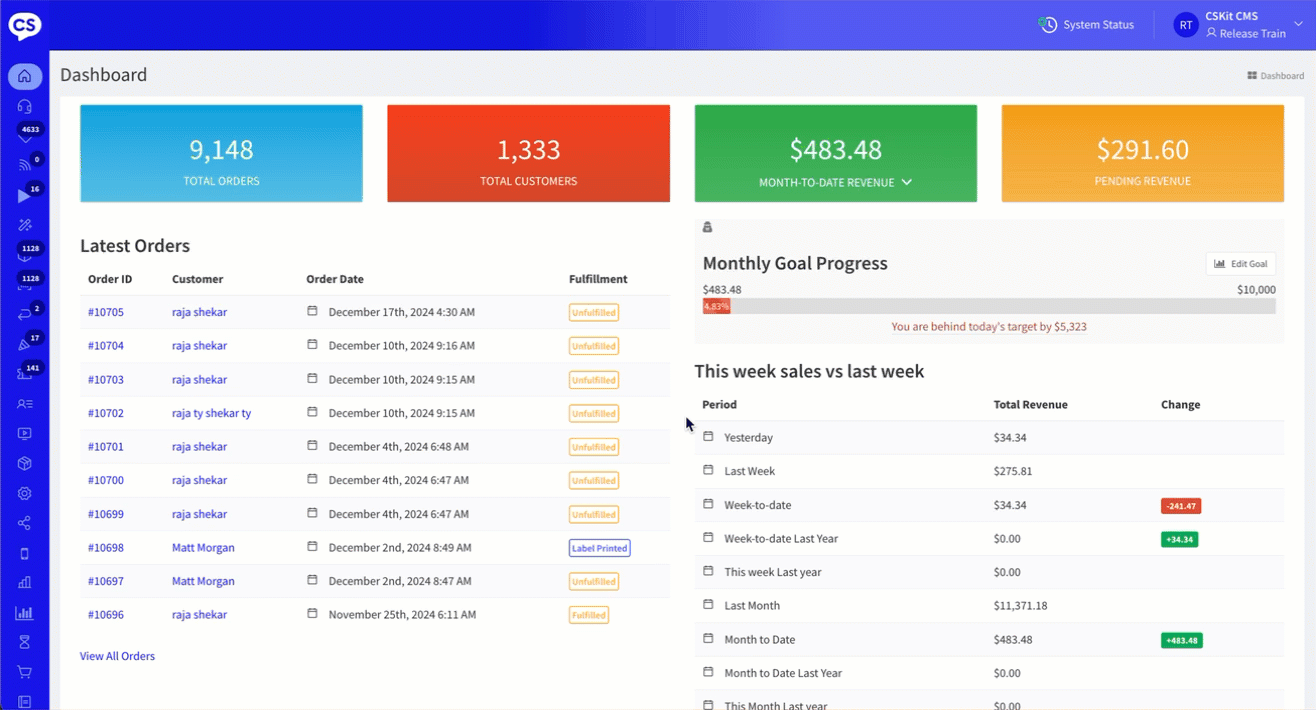Image resolution: width=1316 pixels, height=710 pixels.
Task: Click the hourglass icon in sidebar
Action: (24, 642)
